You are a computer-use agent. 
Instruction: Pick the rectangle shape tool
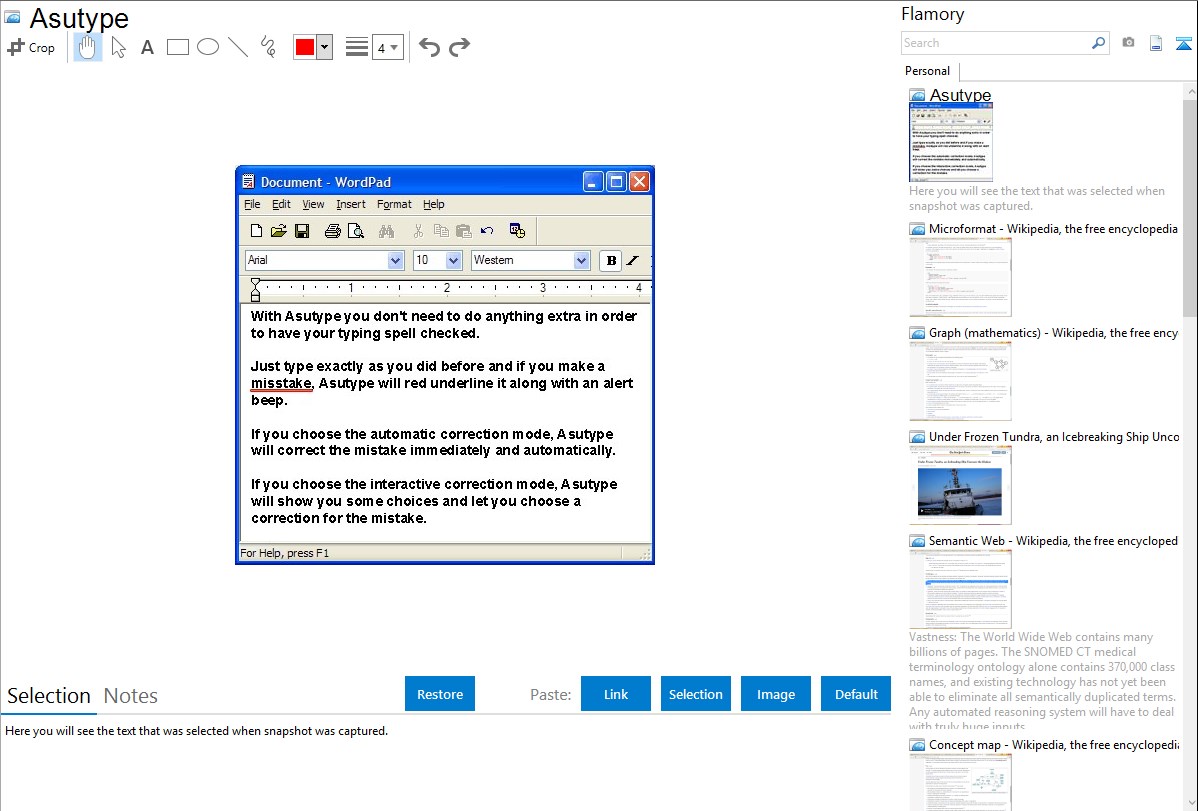coord(177,47)
